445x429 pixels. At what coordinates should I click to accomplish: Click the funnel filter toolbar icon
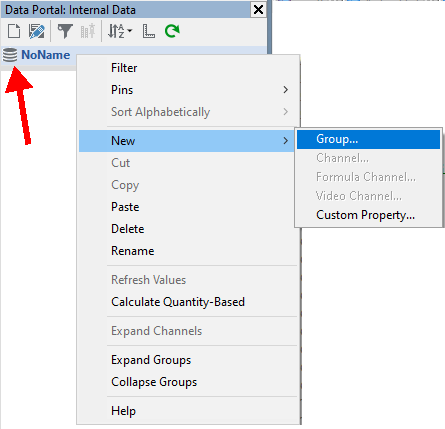click(x=65, y=31)
